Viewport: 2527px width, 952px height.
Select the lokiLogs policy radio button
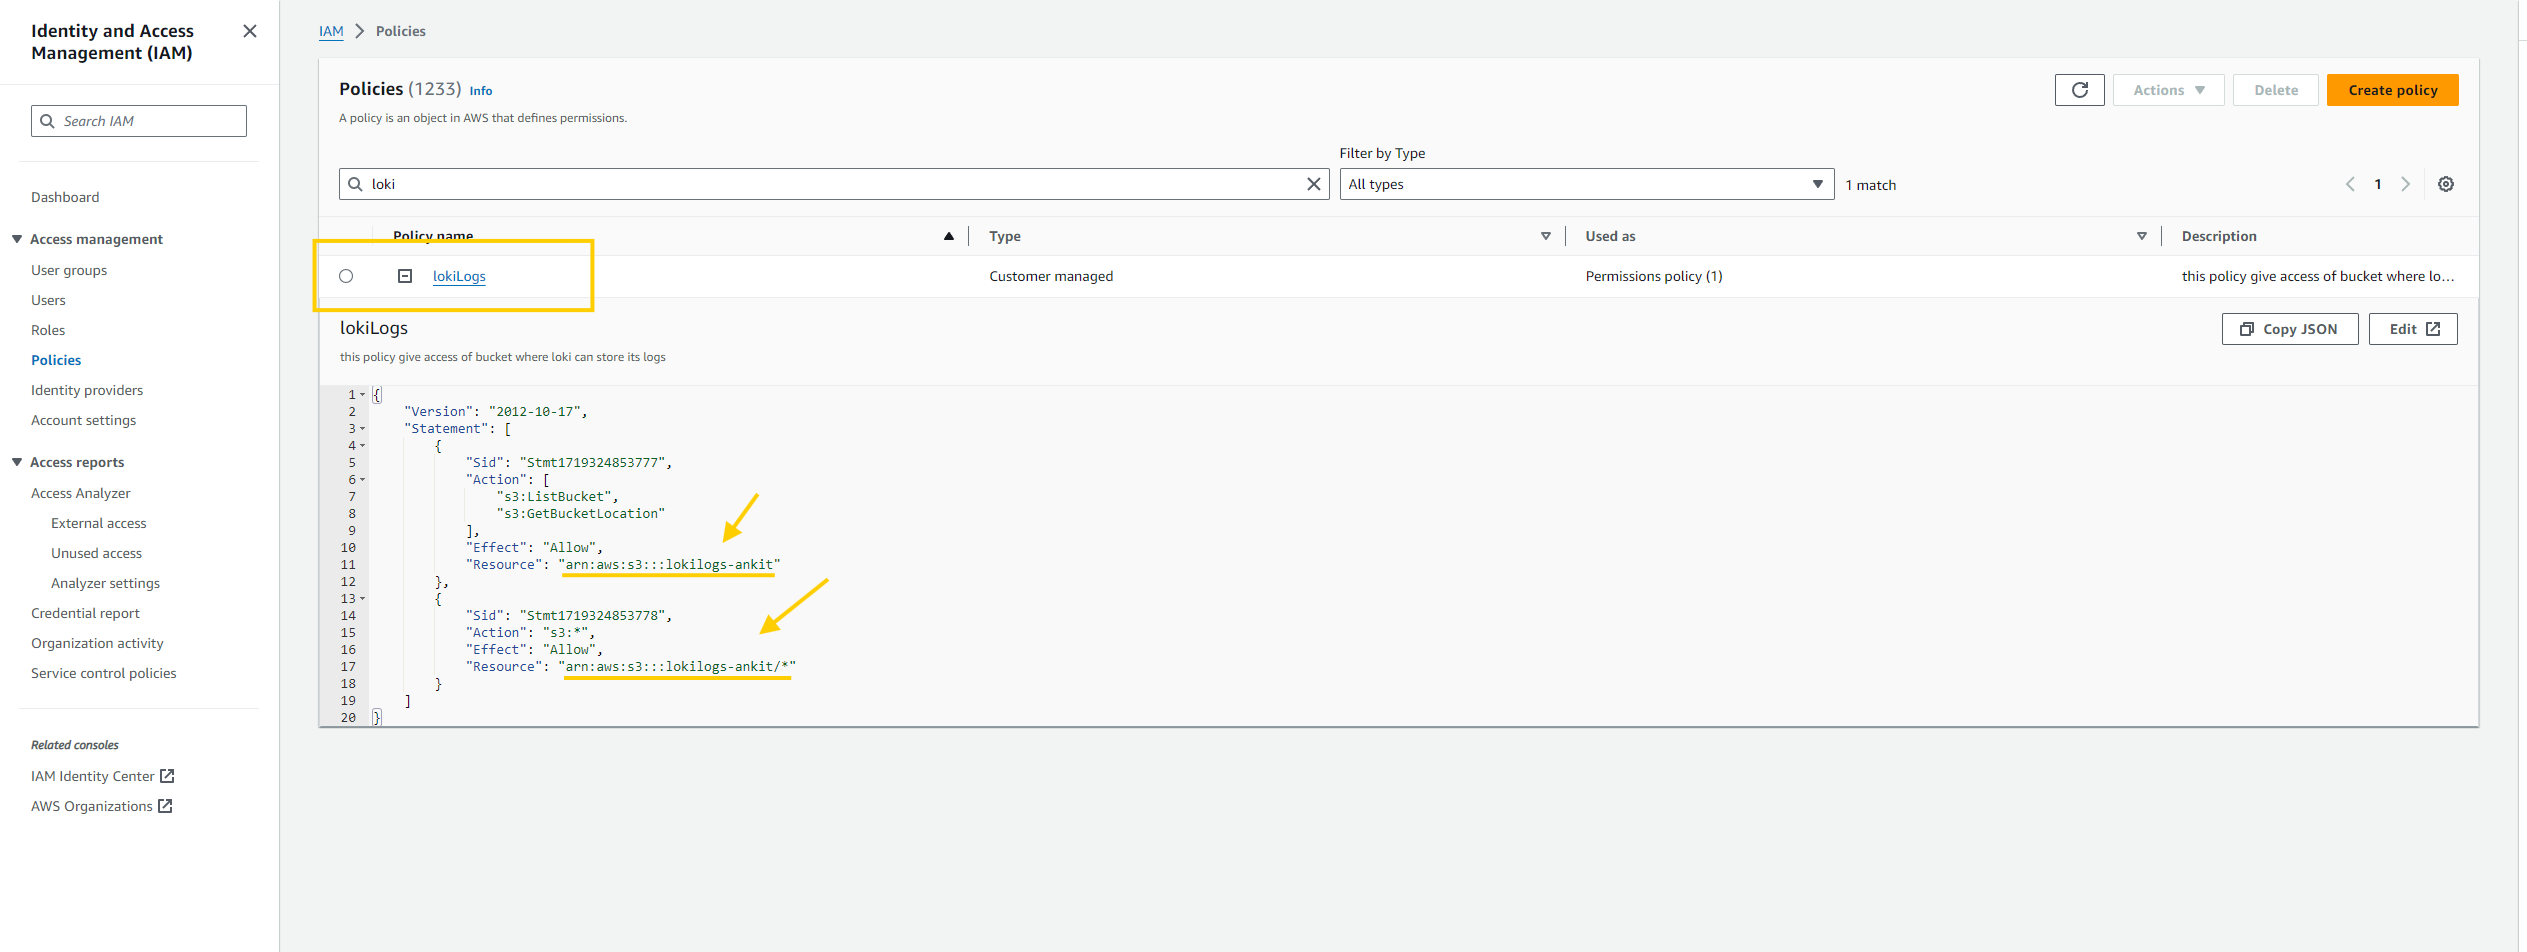346,276
